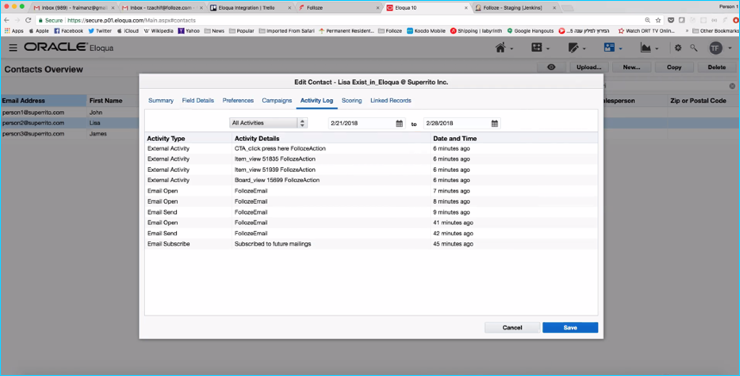740x376 pixels.
Task: Open the Apps bookmarks shortcut
Action: [x=14, y=31]
